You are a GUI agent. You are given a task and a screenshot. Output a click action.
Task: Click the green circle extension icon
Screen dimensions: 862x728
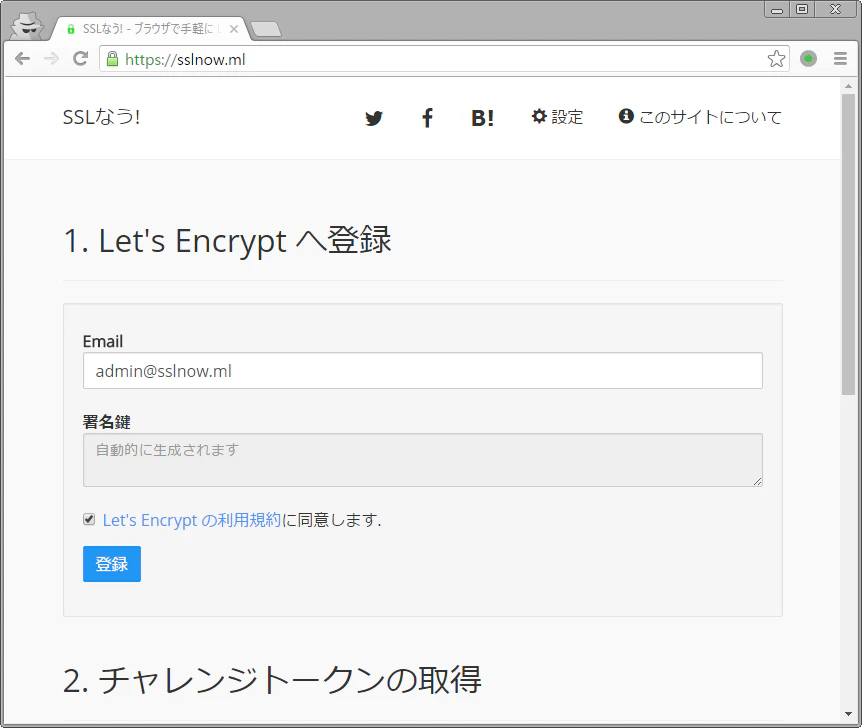point(808,58)
